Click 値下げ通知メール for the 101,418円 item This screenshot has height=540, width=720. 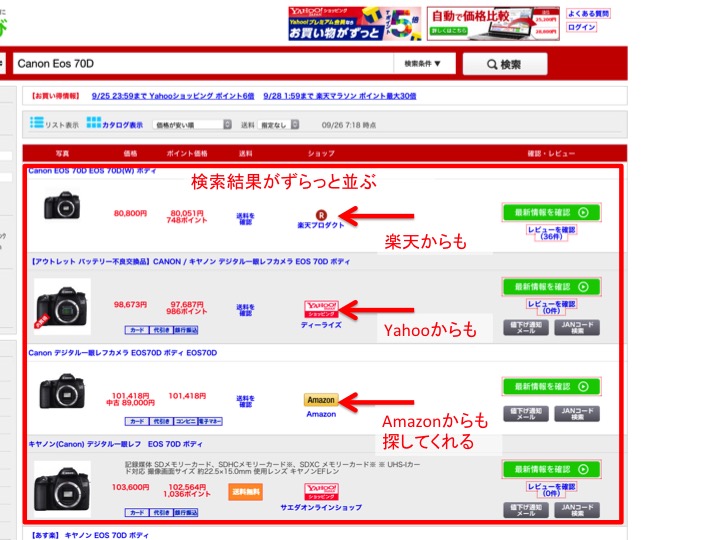(x=526, y=414)
